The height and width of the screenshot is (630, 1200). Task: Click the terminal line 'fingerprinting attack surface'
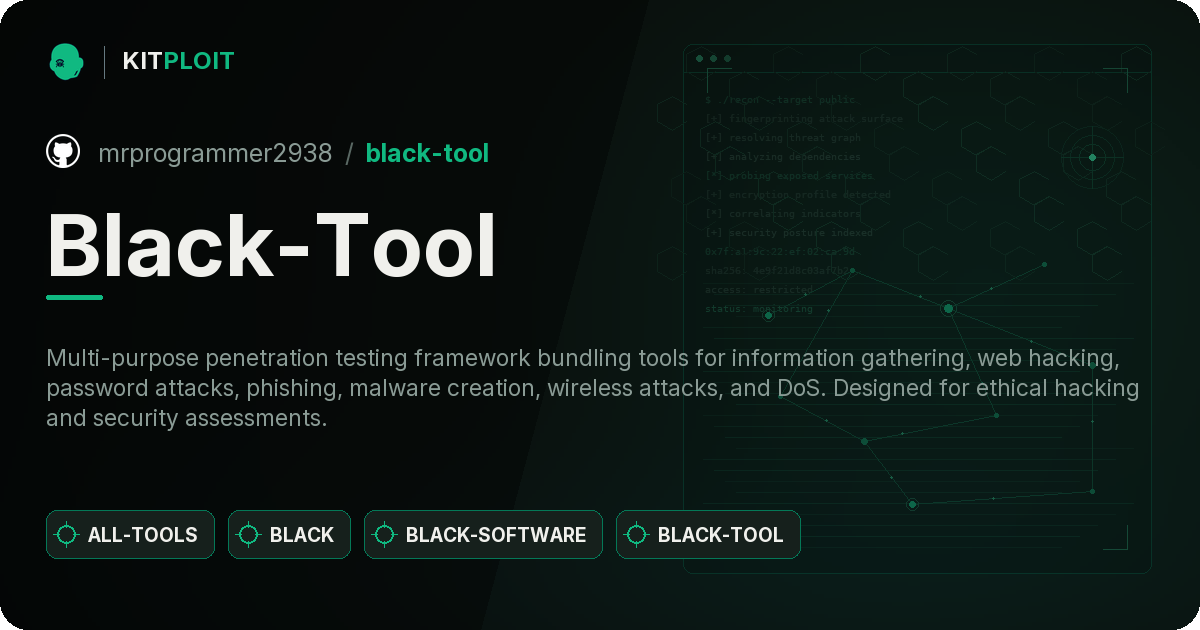coord(804,119)
